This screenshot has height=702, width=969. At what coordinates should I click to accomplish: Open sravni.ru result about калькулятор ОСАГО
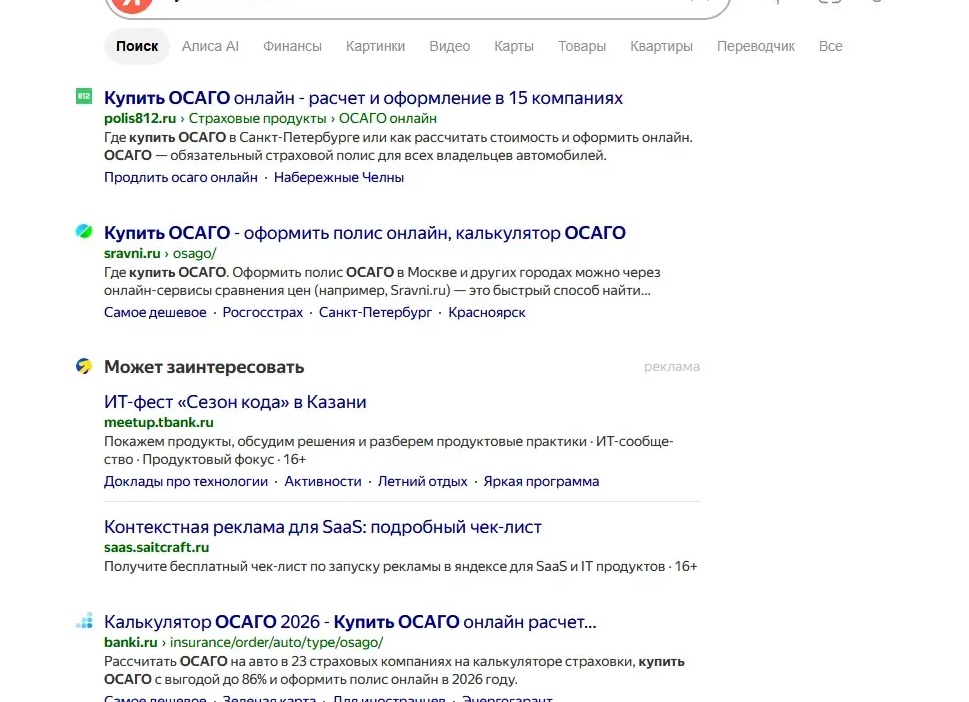tap(365, 233)
